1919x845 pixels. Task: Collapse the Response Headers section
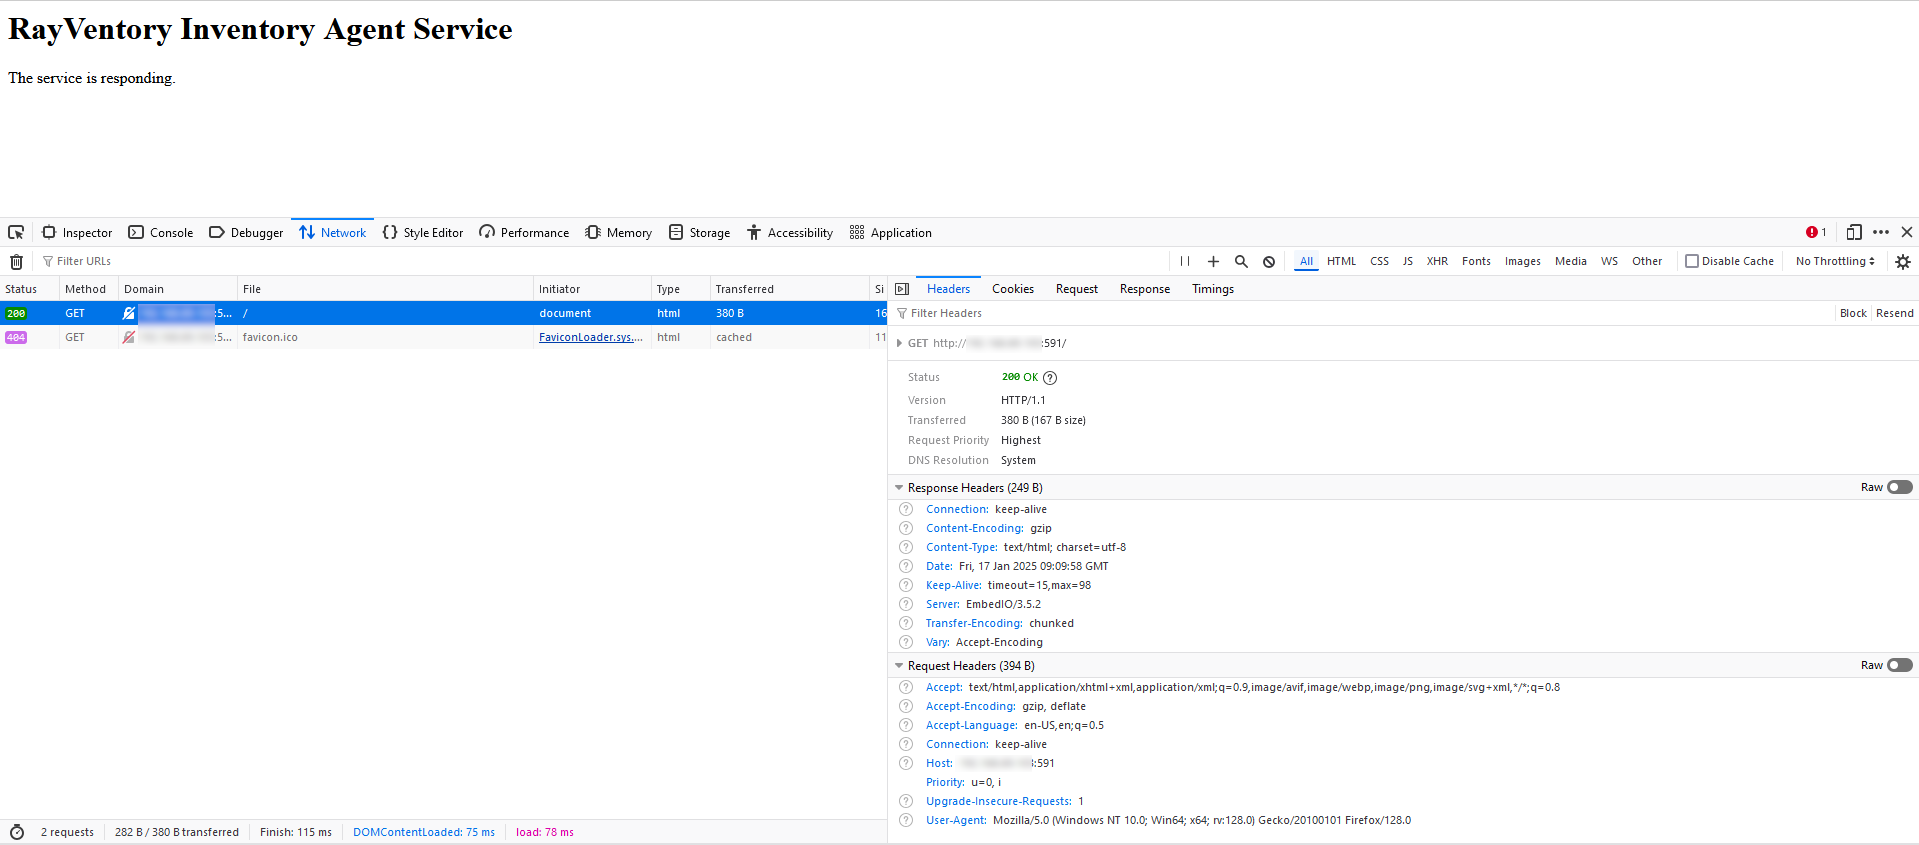tap(899, 488)
